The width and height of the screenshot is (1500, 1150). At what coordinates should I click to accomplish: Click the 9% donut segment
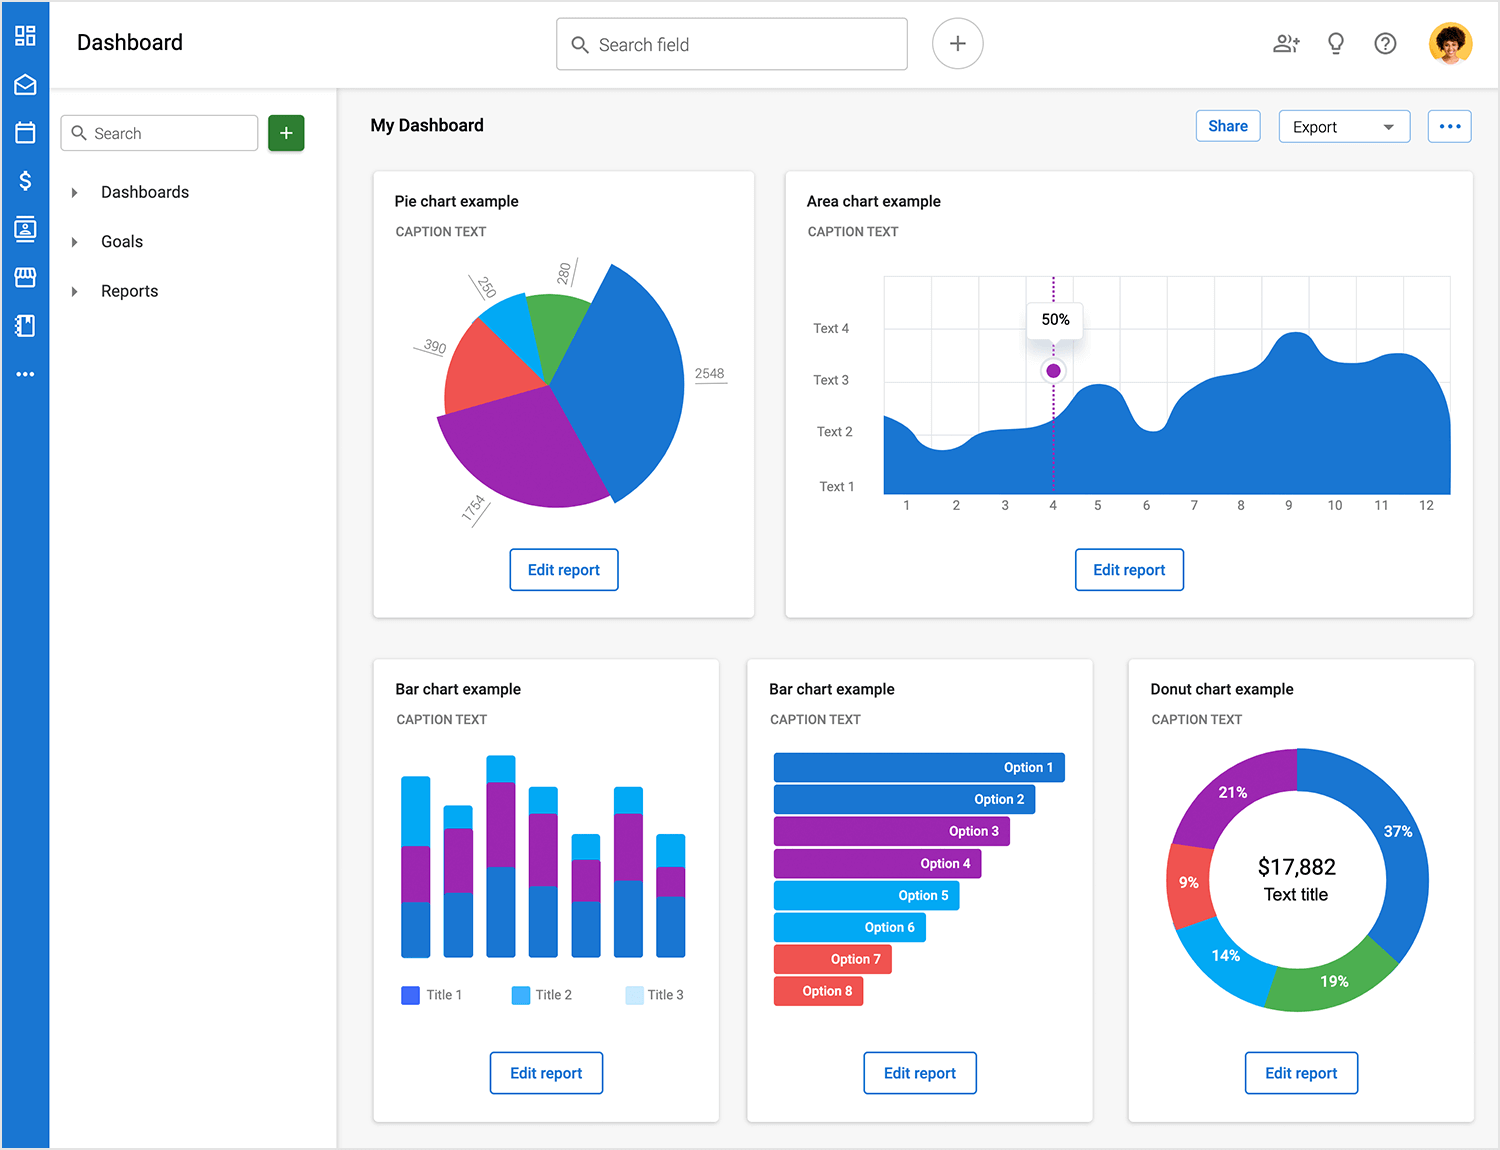click(x=1188, y=882)
